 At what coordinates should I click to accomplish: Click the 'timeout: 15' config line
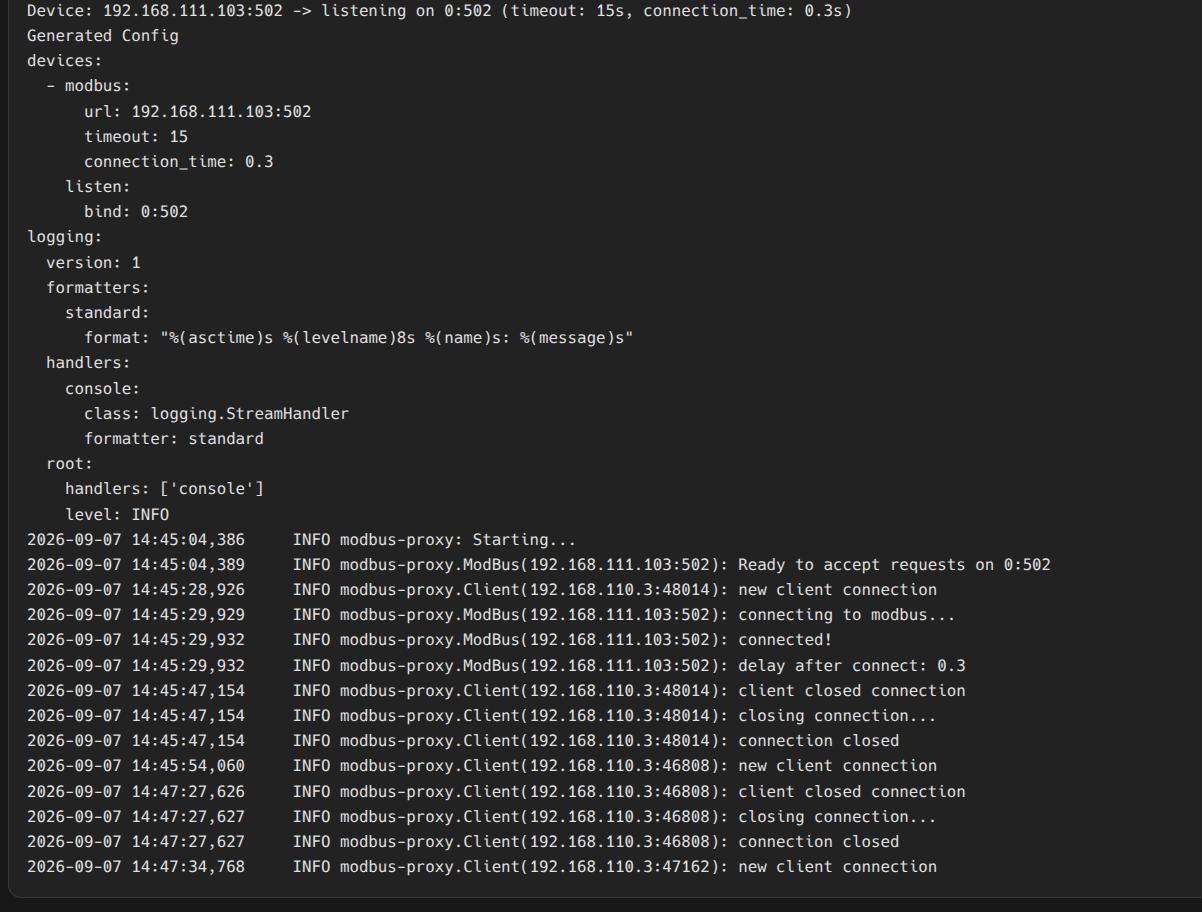pyautogui.click(x=136, y=136)
